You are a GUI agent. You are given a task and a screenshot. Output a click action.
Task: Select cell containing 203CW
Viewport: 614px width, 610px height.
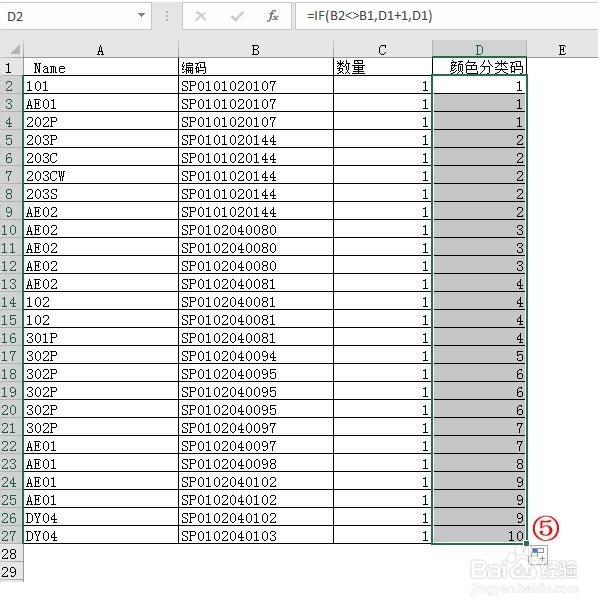coord(101,175)
